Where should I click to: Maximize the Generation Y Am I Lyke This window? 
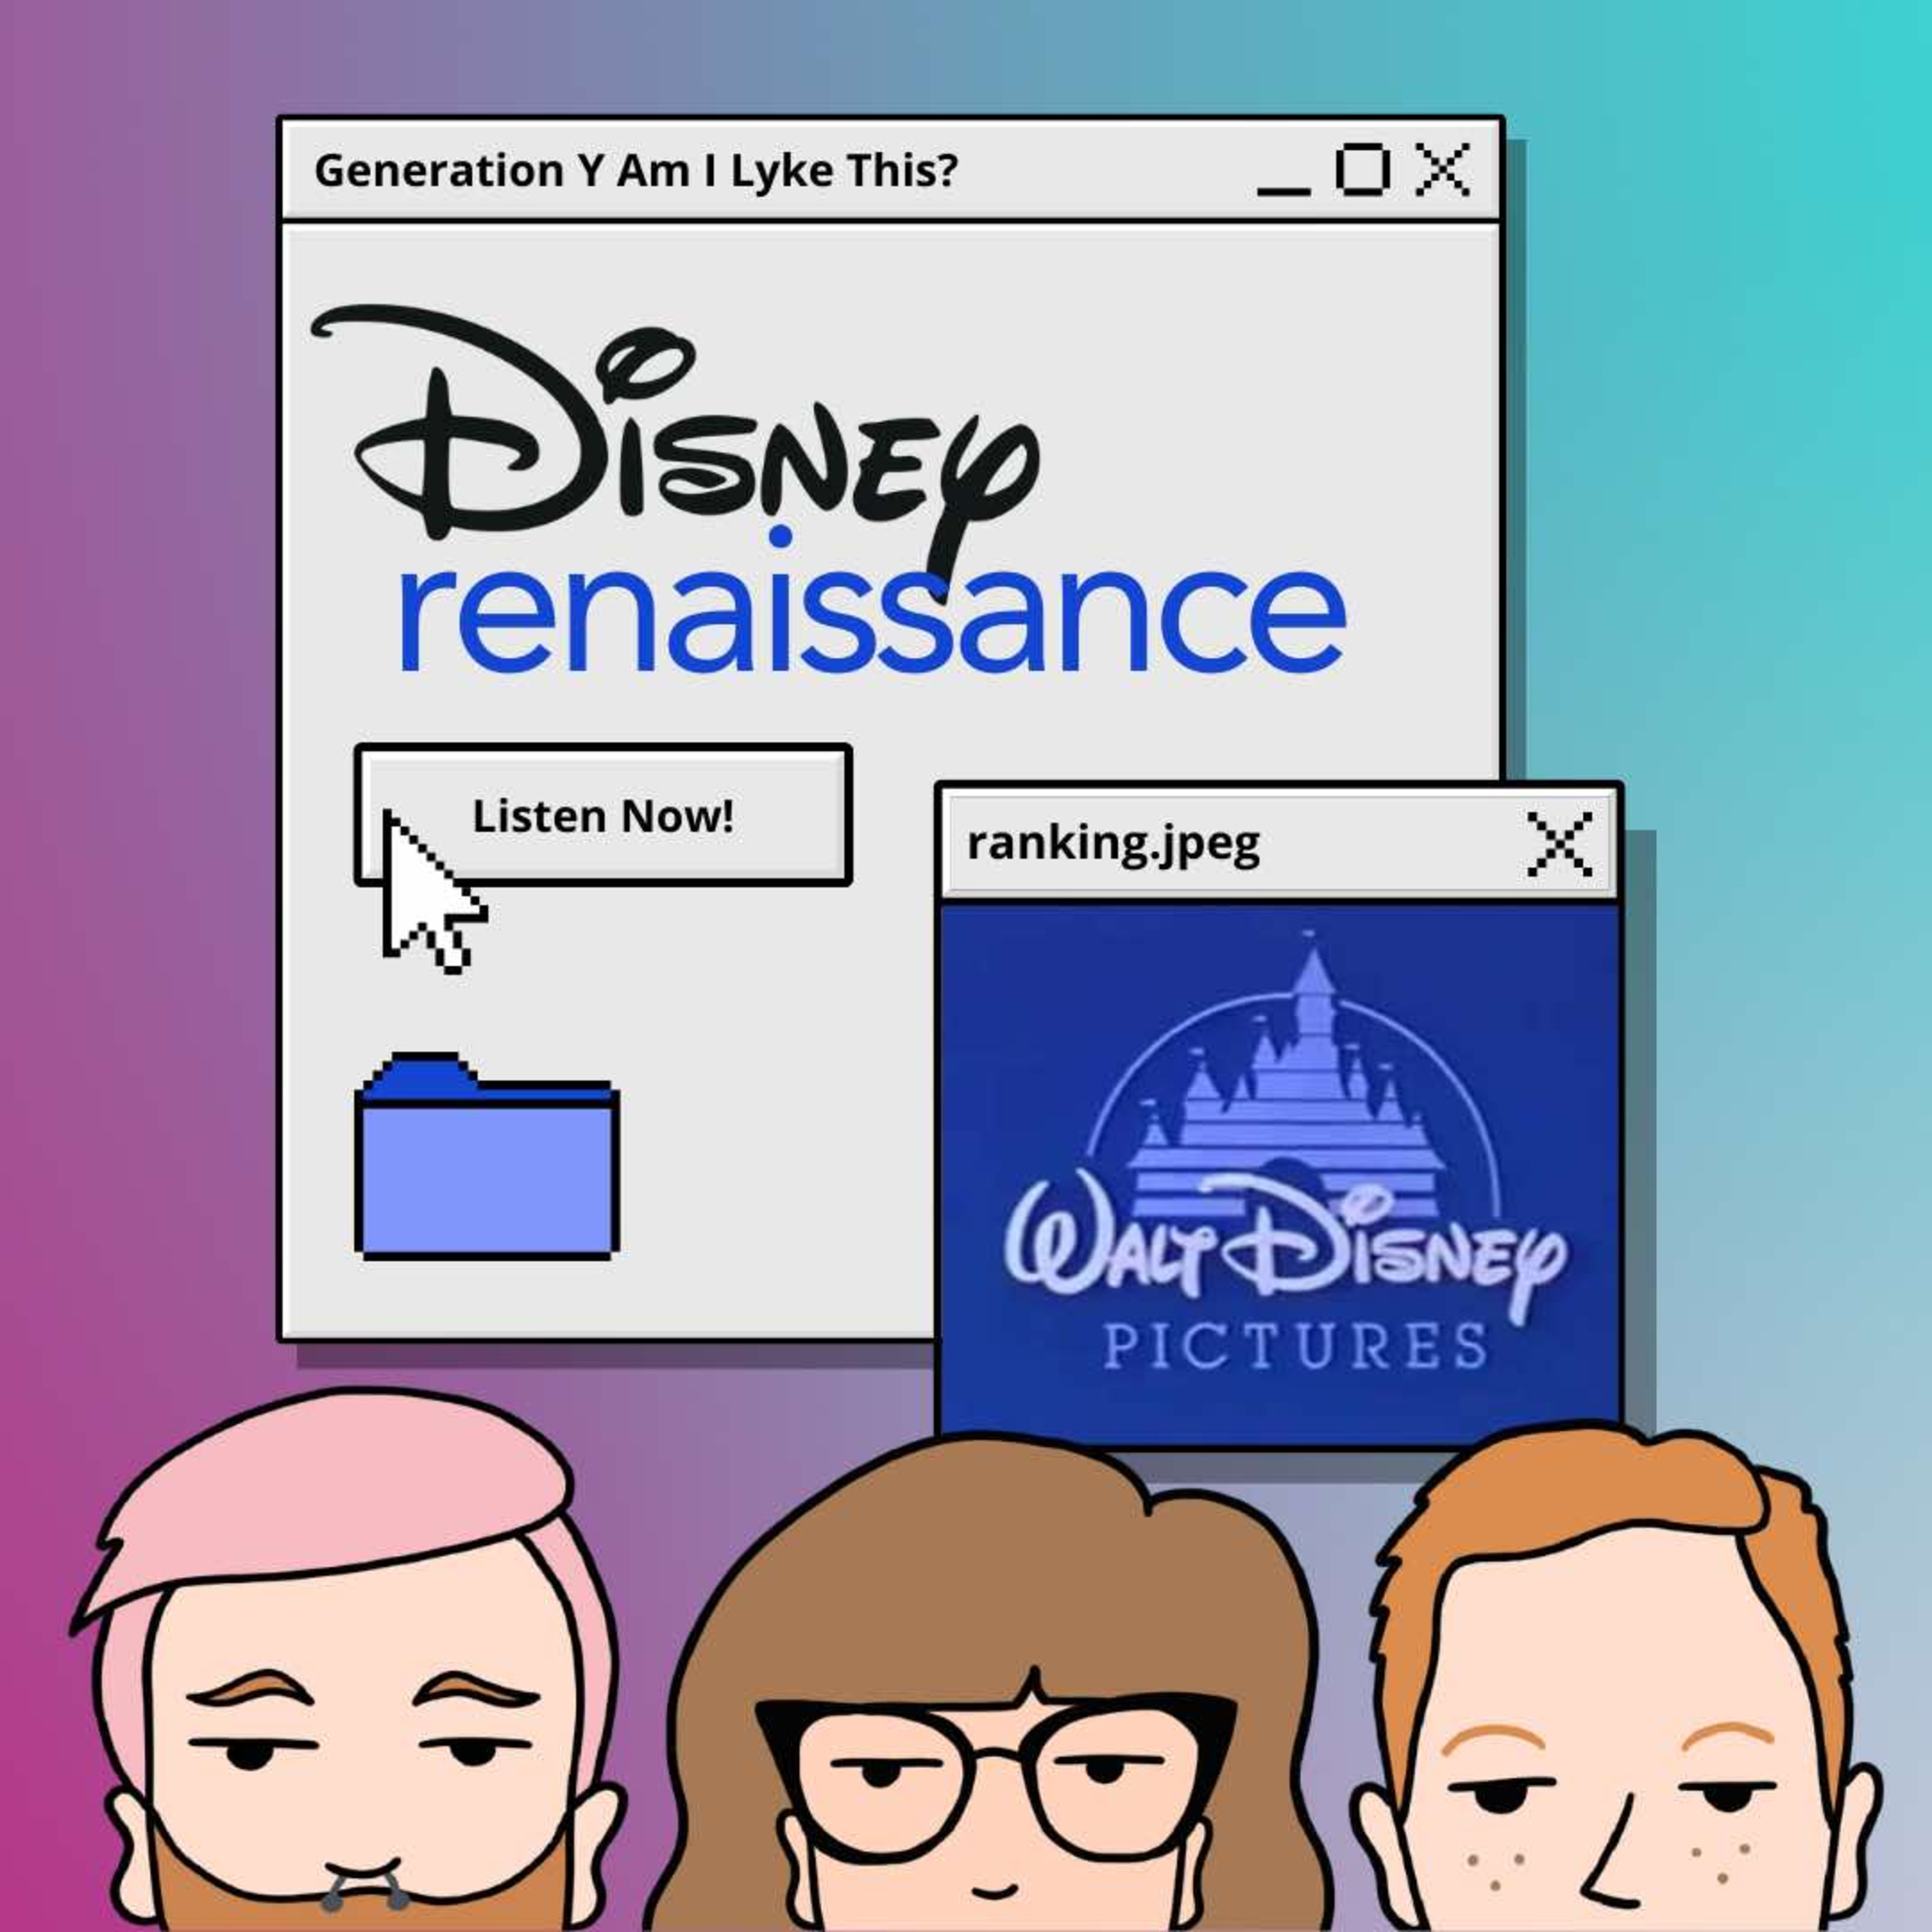coord(1362,170)
